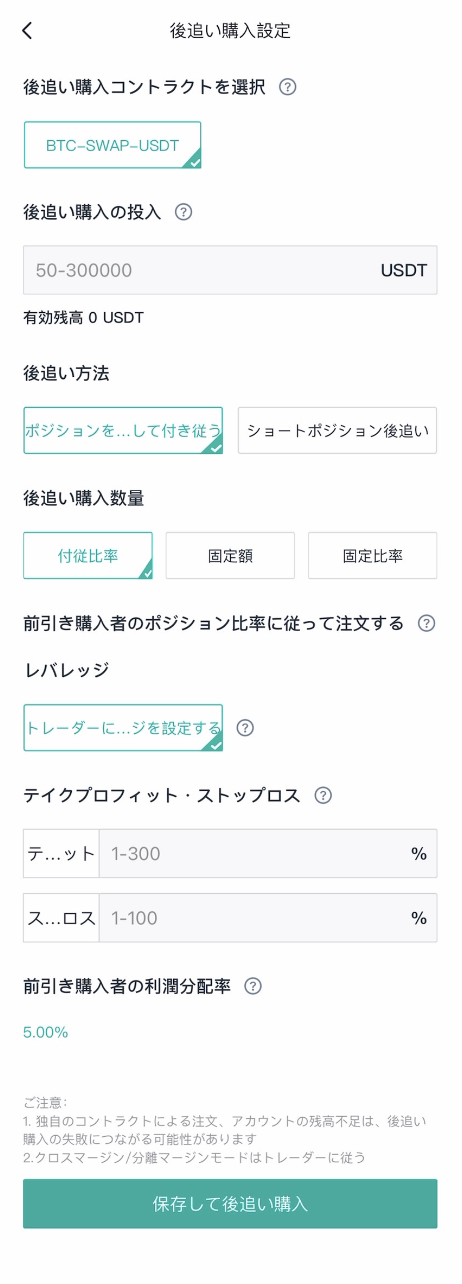Choose ショートポジション後追い method

(338, 431)
